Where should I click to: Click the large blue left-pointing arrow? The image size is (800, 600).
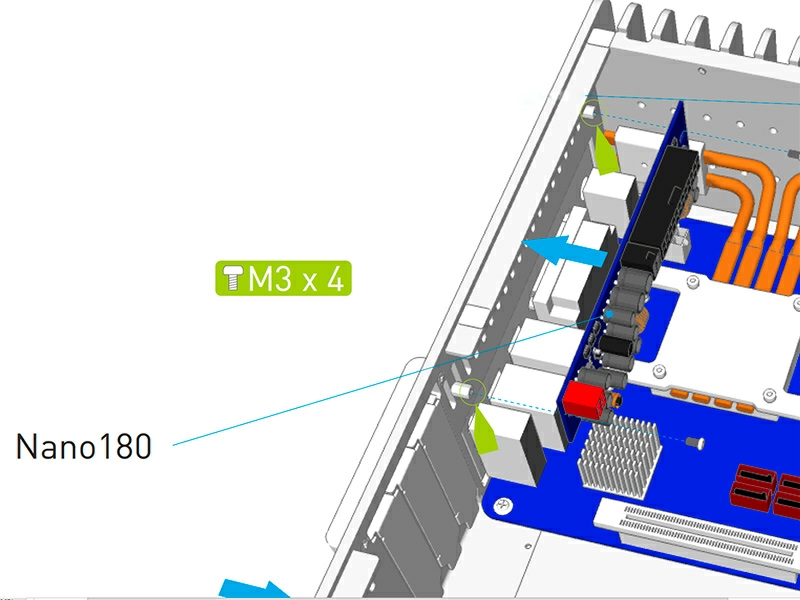pyautogui.click(x=565, y=251)
